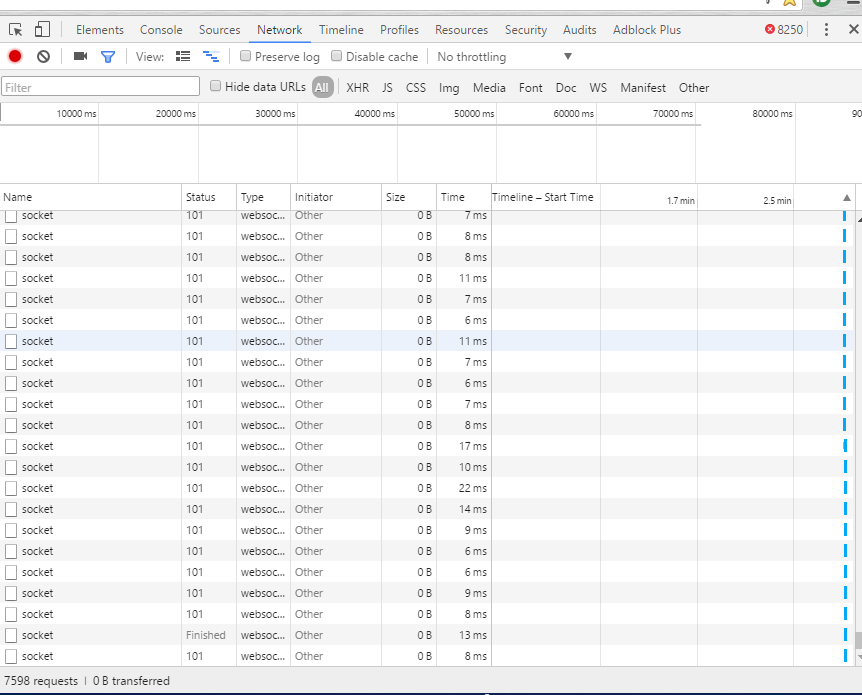The height and width of the screenshot is (695, 862).
Task: Open the DevTools three-dot menu
Action: point(826,30)
